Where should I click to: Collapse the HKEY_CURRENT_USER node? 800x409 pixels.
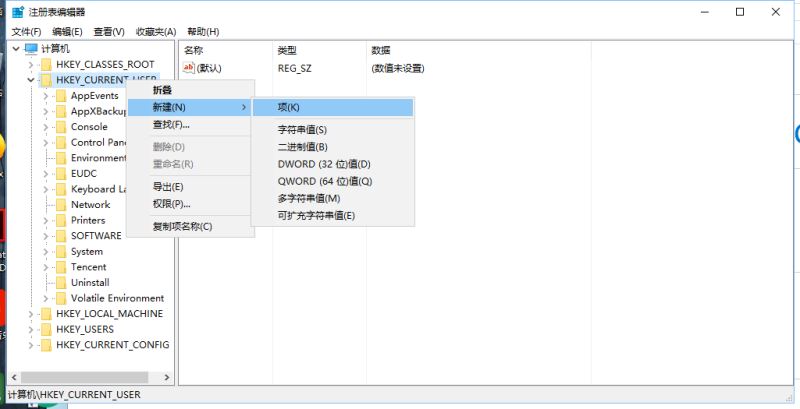coord(31,80)
